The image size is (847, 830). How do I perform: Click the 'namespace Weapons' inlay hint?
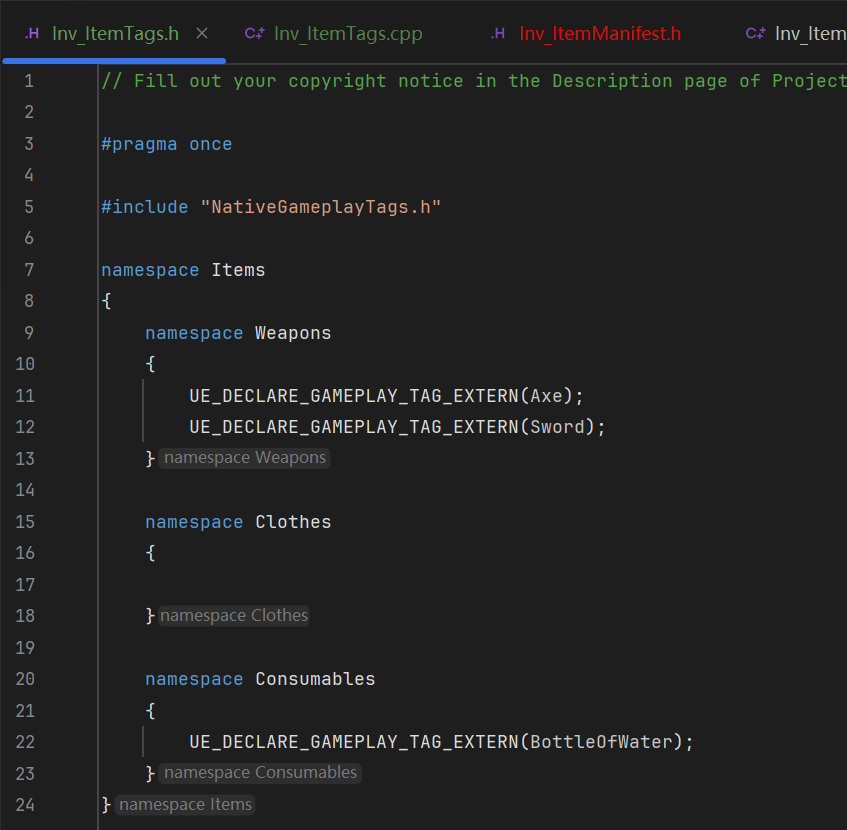coord(244,458)
